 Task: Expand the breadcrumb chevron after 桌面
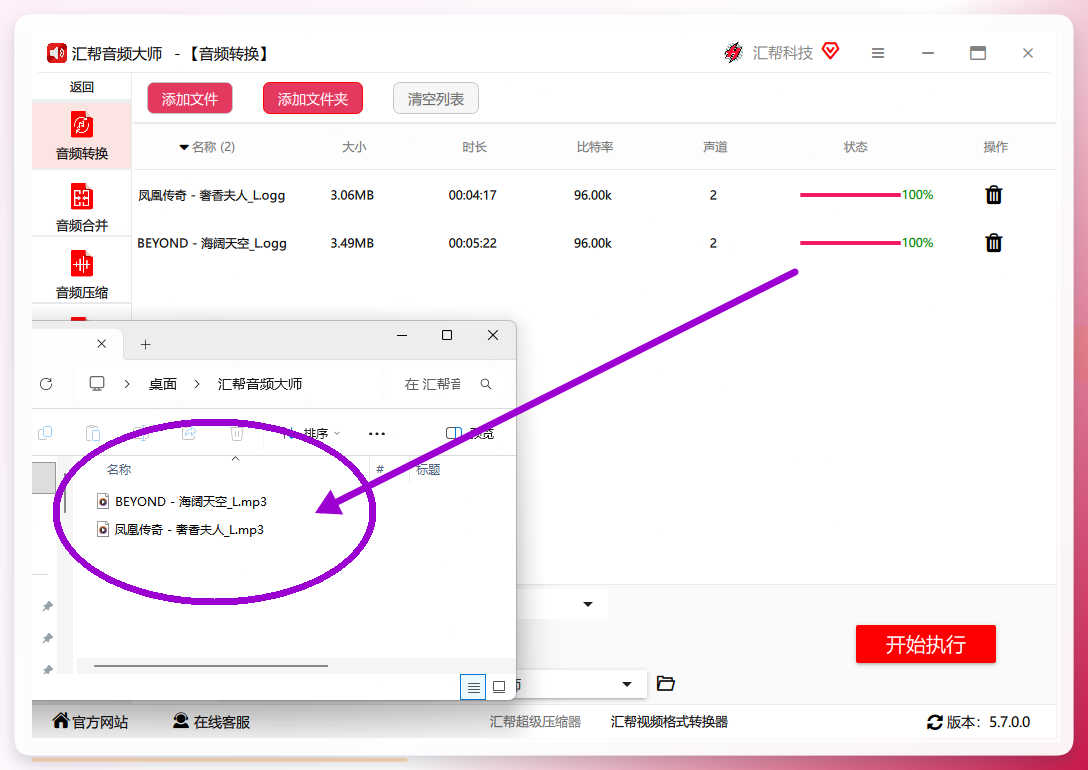(x=197, y=384)
